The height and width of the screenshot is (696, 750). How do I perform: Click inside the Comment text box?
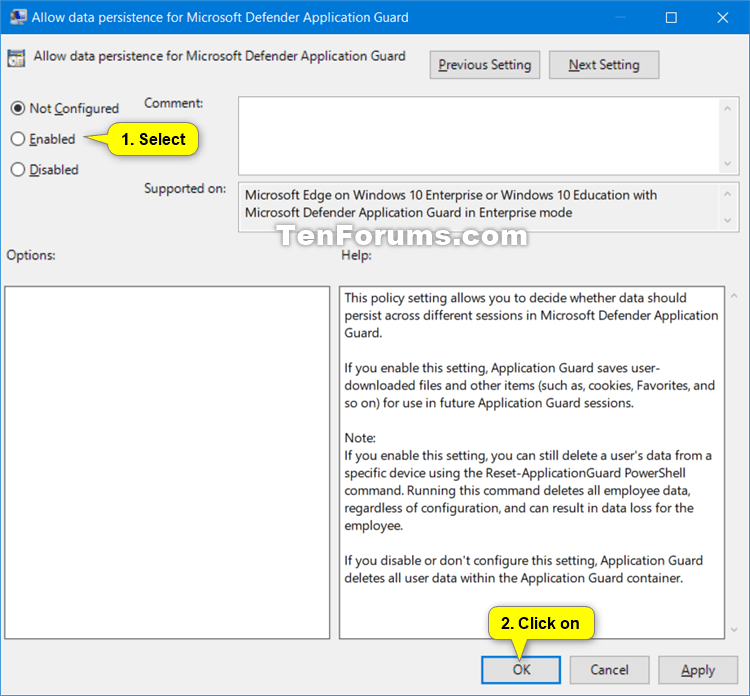478,136
